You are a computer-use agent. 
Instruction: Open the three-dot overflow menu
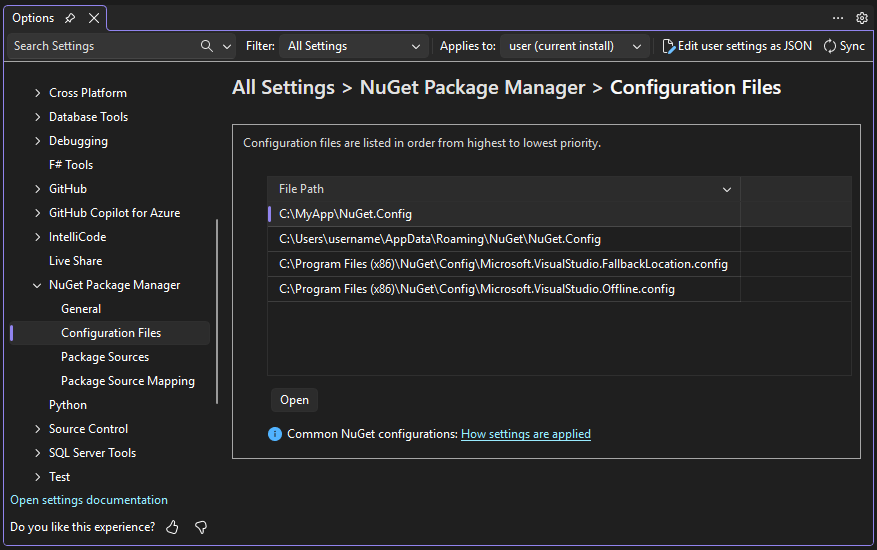[837, 18]
